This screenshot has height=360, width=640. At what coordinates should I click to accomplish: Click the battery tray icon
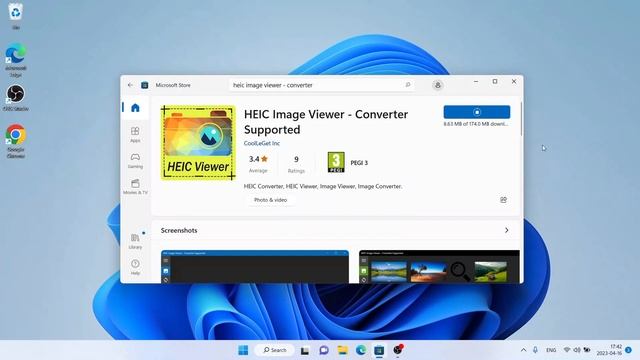coord(587,350)
